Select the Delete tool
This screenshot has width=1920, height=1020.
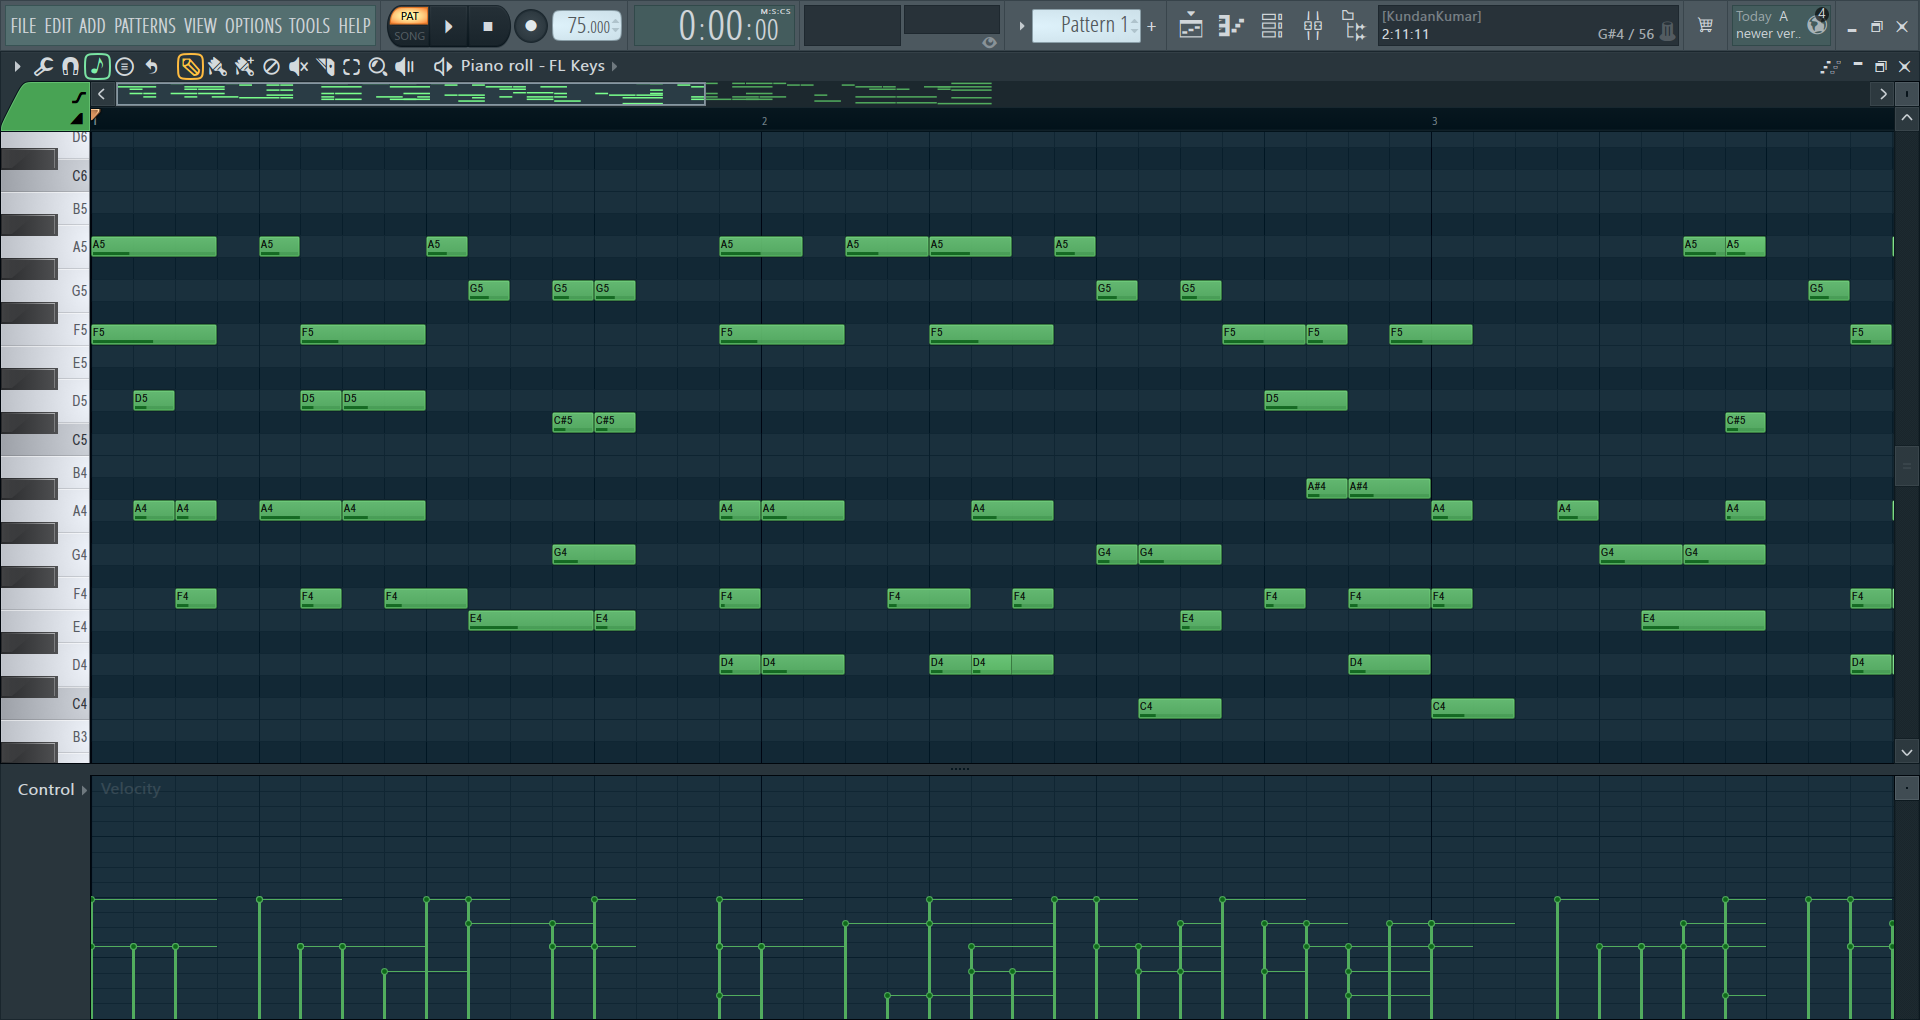tap(271, 66)
